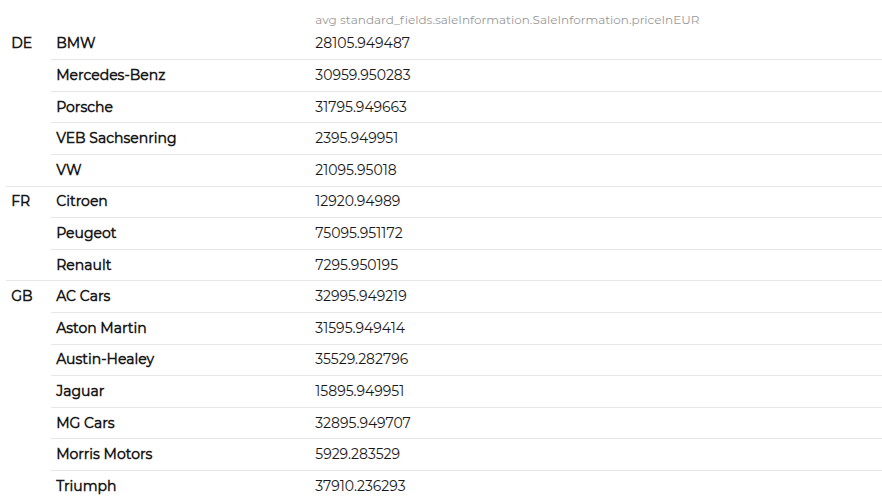
Task: Select the Triumph row label
Action: [86, 486]
